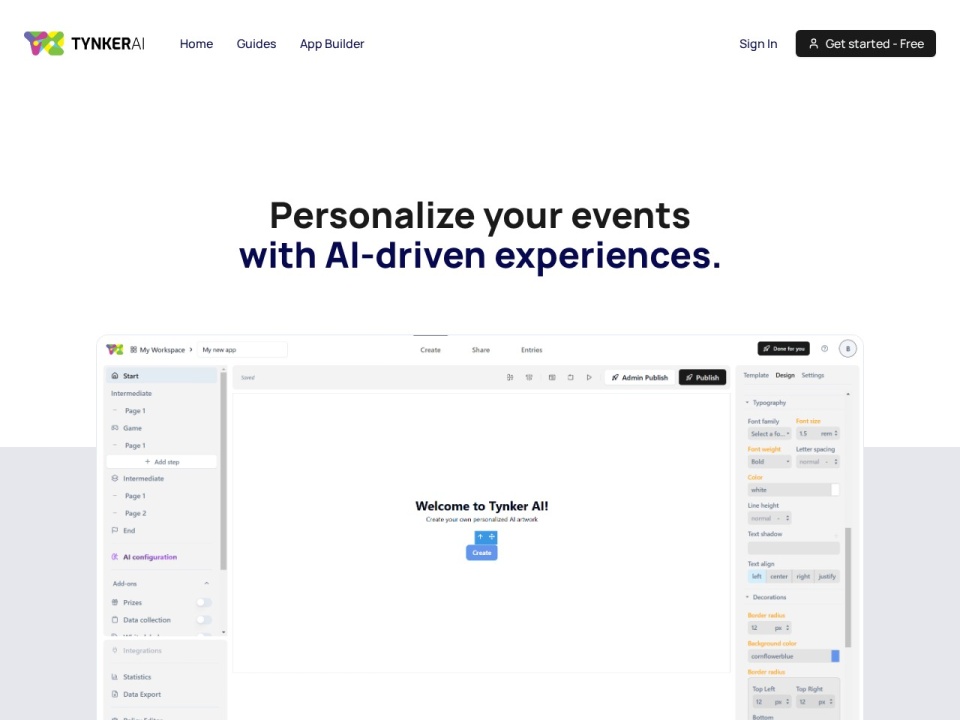Click the move-up arrow handle on Create
960x720 pixels.
pos(481,536)
